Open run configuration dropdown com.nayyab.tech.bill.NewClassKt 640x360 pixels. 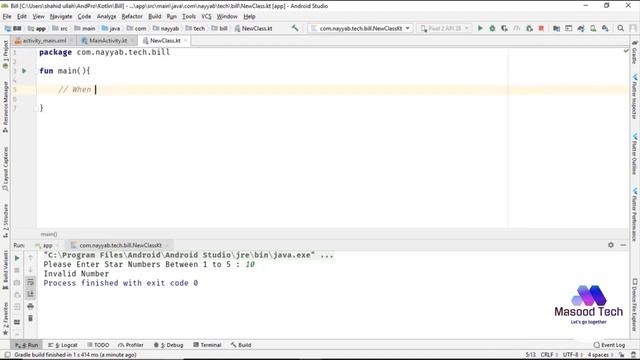(360, 28)
